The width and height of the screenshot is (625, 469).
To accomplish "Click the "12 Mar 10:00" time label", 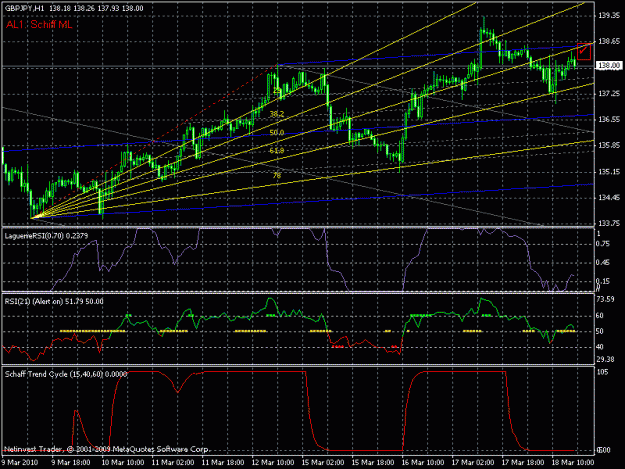I will (x=273, y=463).
